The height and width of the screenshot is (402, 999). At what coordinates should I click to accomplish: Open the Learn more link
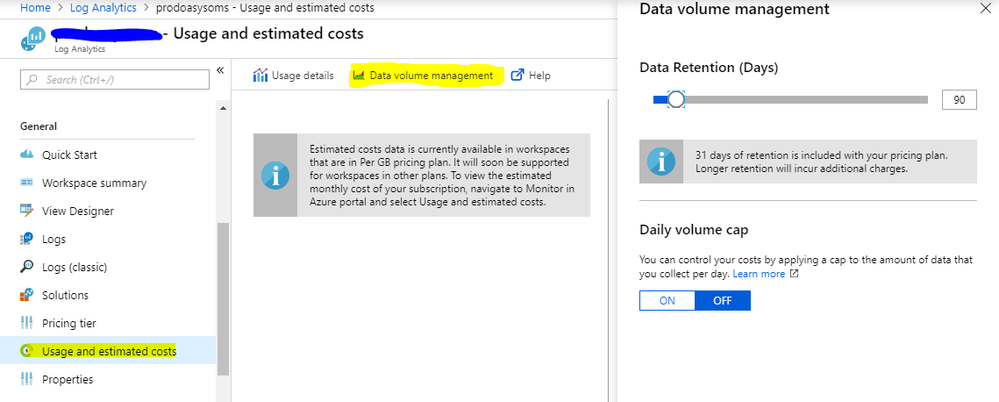tap(759, 274)
